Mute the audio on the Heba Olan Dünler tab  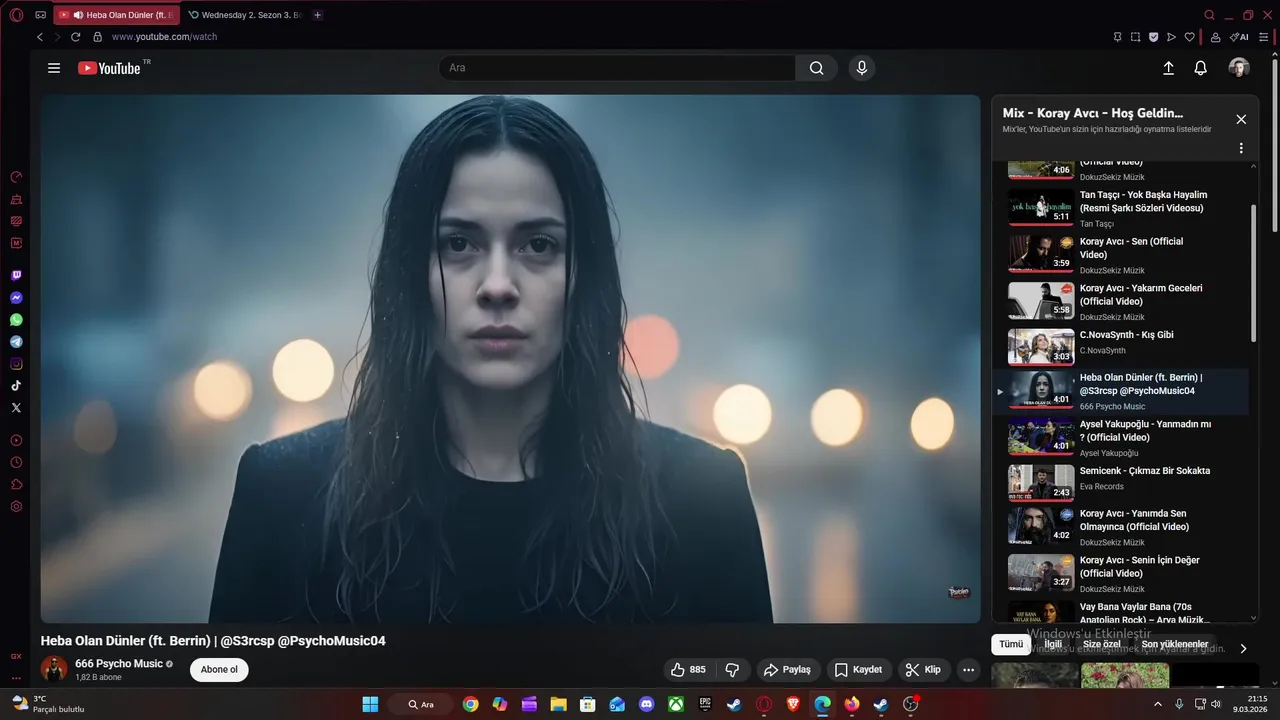coord(78,15)
